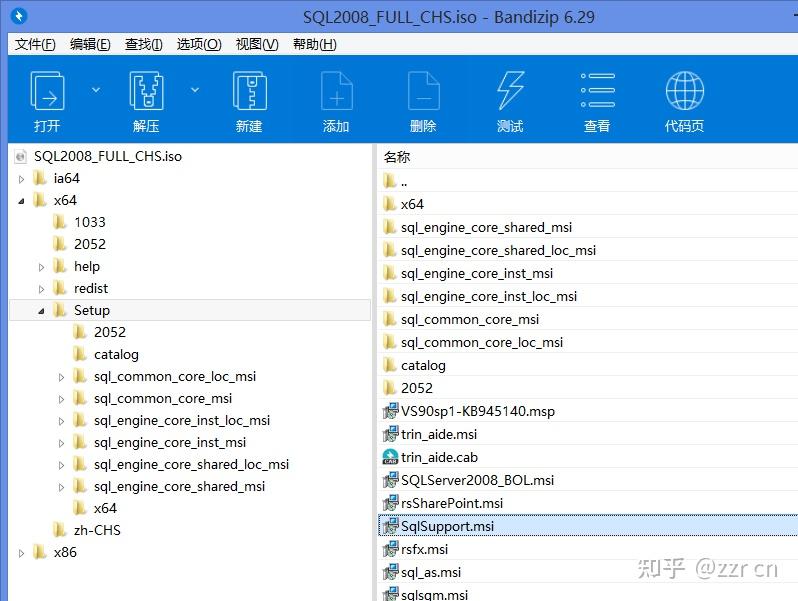Open the View (视图) menu
This screenshot has width=798, height=601.
click(257, 44)
